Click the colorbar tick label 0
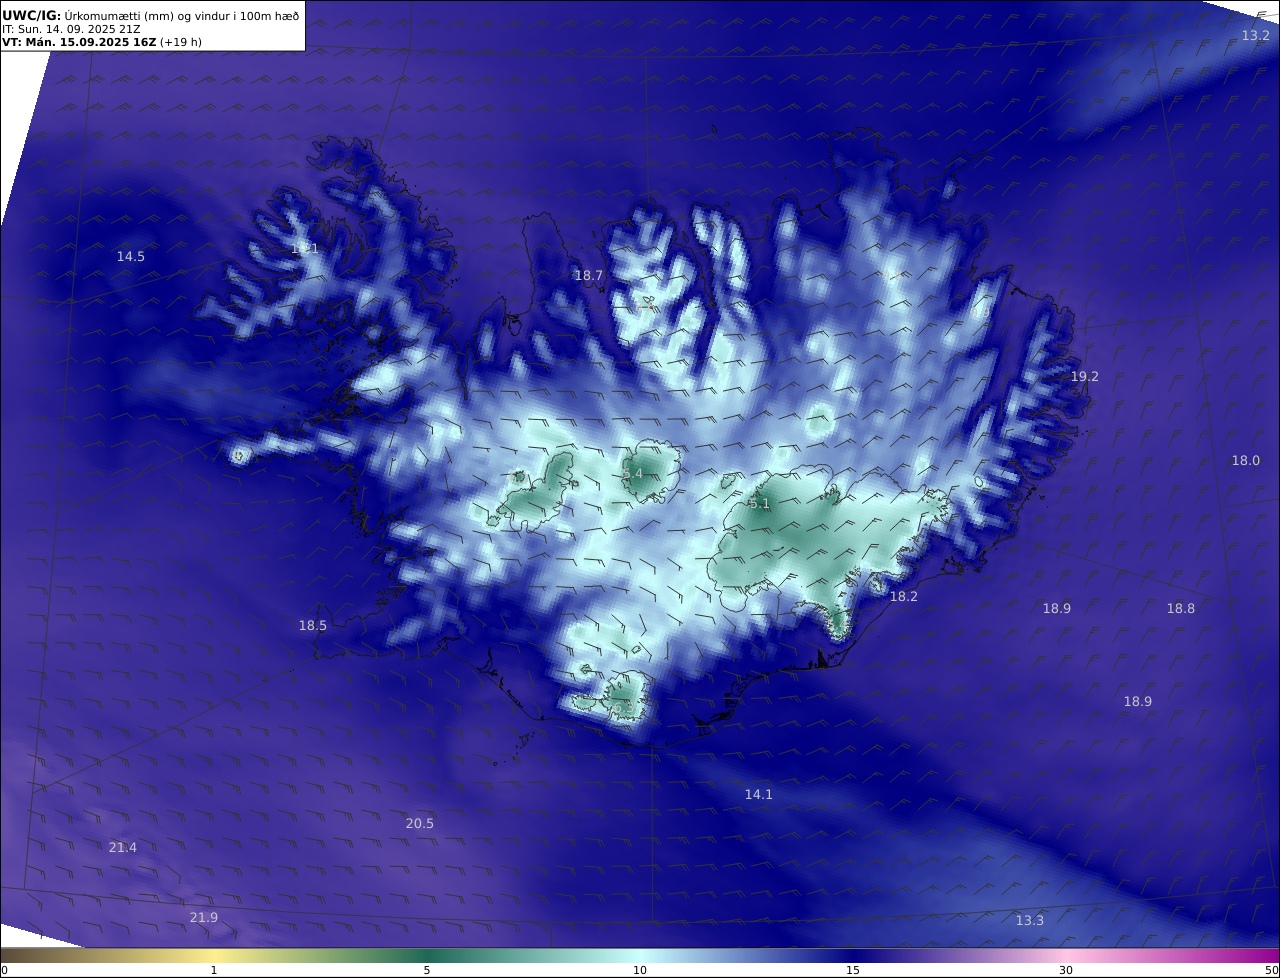Screen dimensions: 1280x978 (4, 970)
